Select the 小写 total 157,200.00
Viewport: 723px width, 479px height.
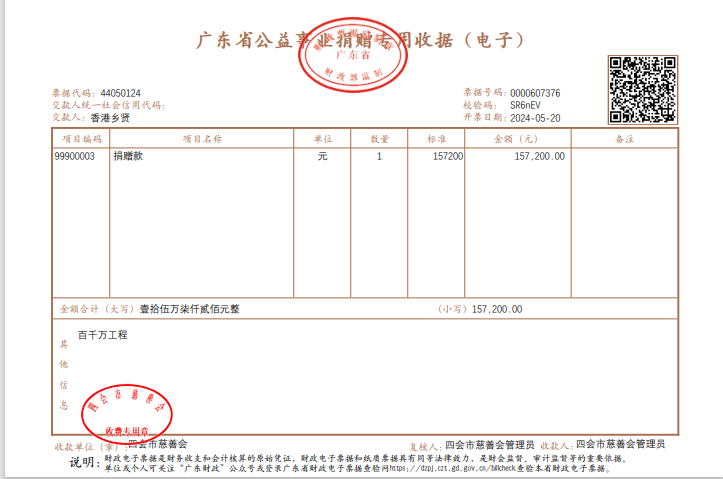pyautogui.click(x=497, y=309)
